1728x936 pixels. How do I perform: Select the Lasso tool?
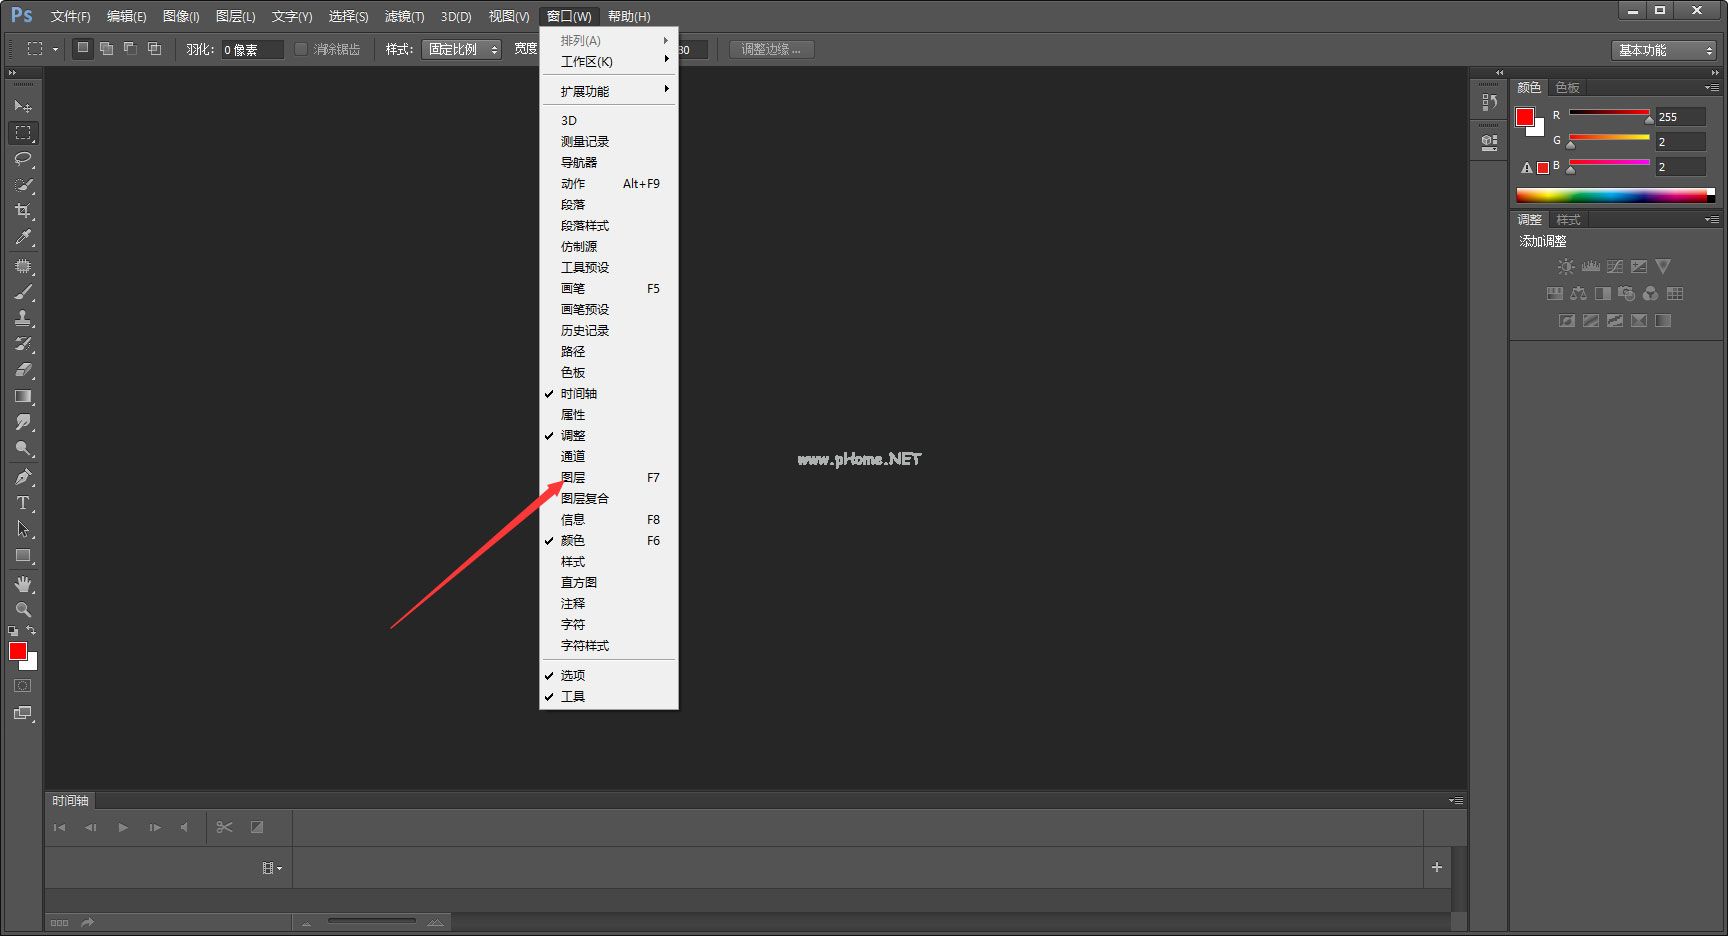click(x=23, y=159)
